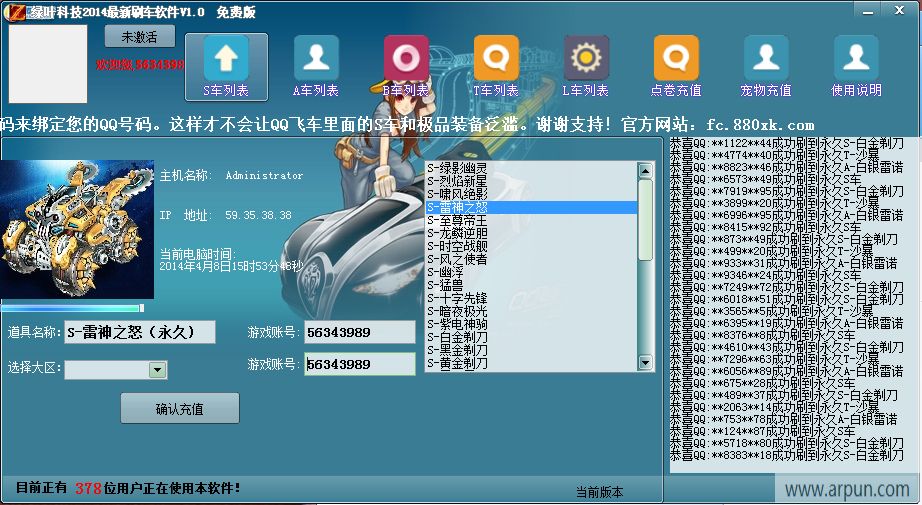Click the log line with QQ **1122**44
The image size is (922, 505).
coord(787,143)
